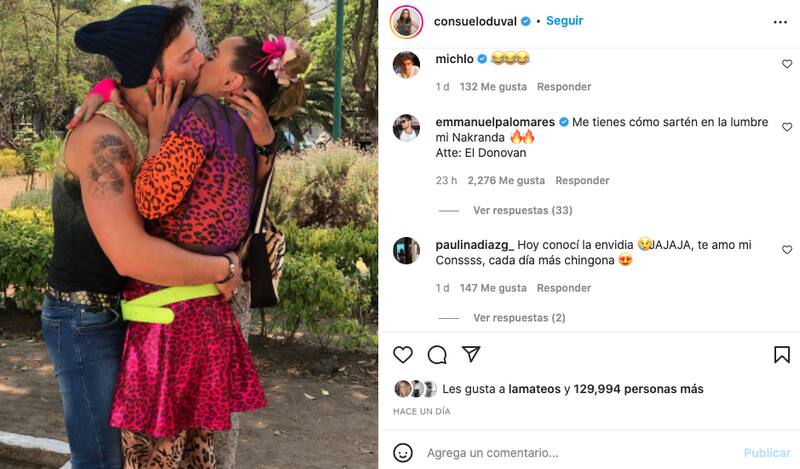Open emmanuelpalomares avatar
Screen dimensions: 800x469
tap(407, 128)
